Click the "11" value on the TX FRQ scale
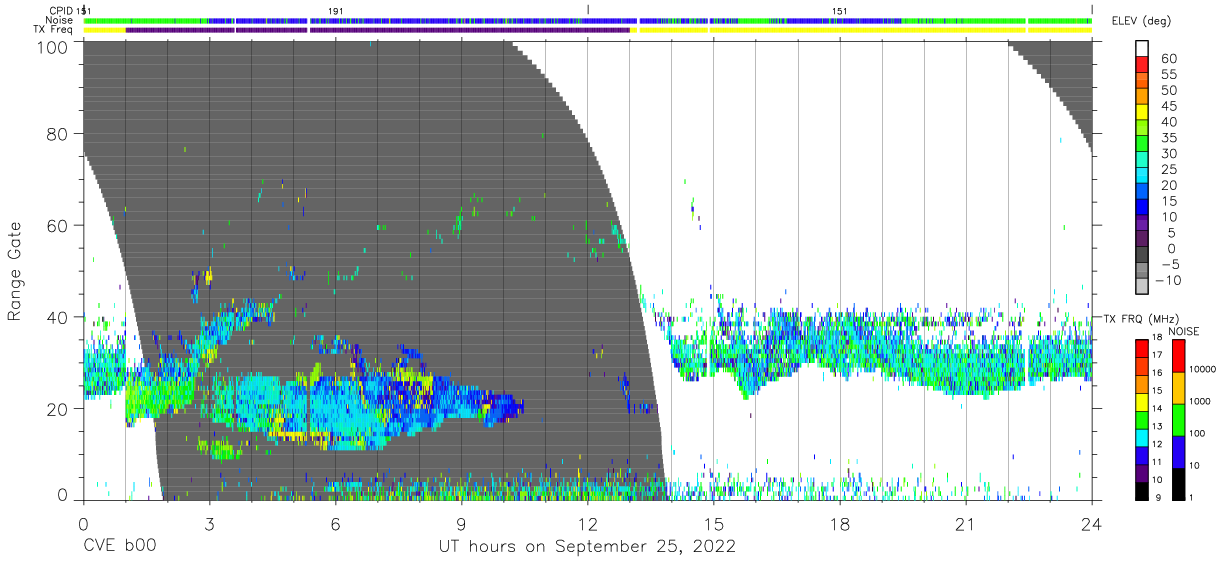 coord(1157,462)
